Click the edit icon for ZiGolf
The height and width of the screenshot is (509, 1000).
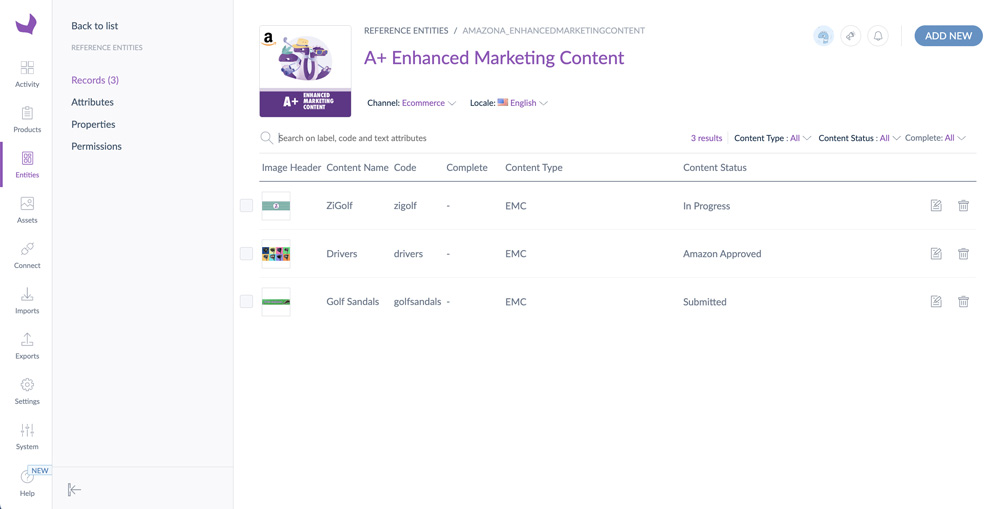(x=936, y=205)
